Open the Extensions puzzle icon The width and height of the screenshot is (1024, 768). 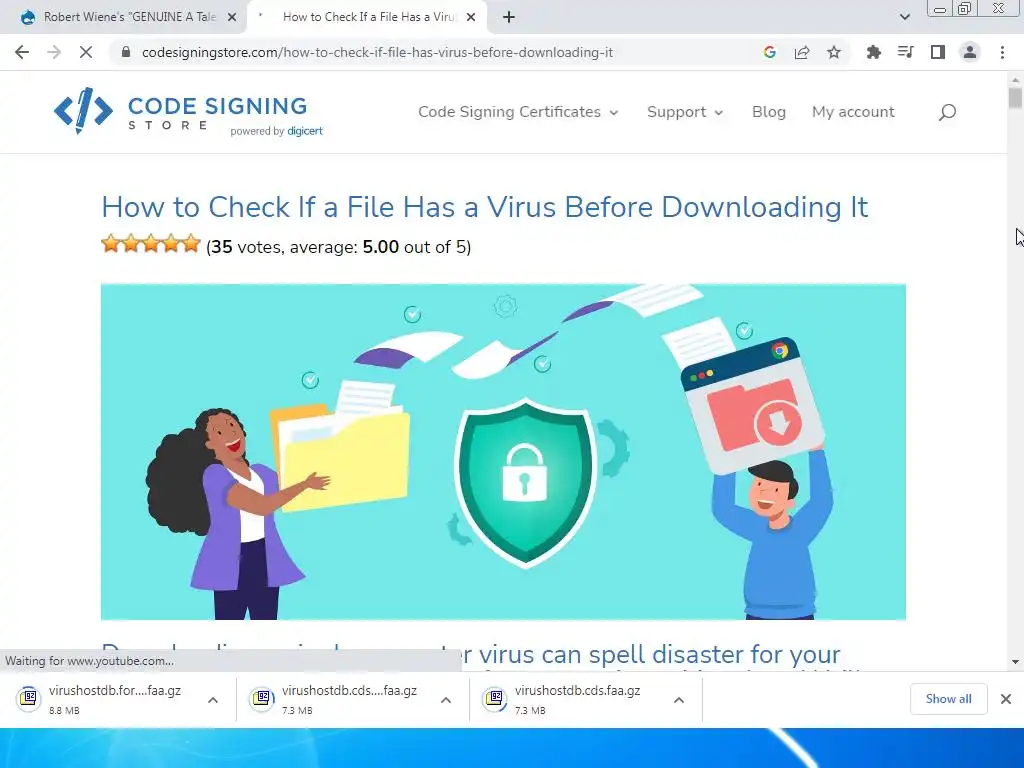point(873,52)
